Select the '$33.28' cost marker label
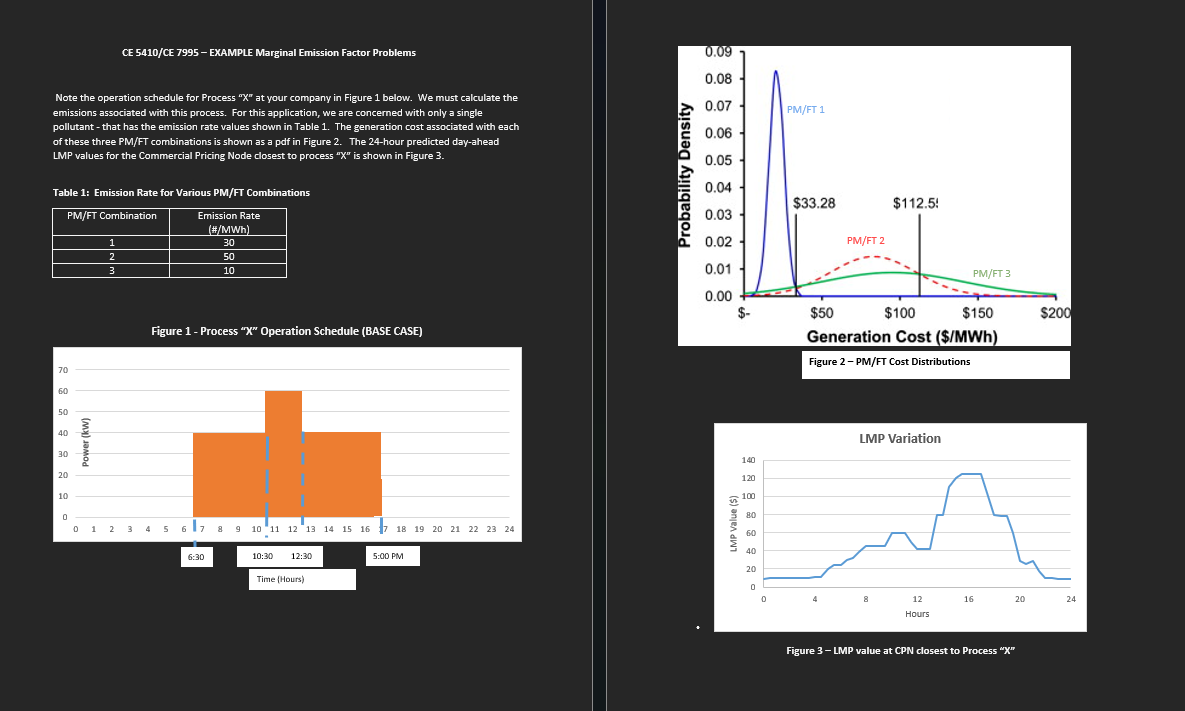1185x711 pixels. [x=814, y=202]
